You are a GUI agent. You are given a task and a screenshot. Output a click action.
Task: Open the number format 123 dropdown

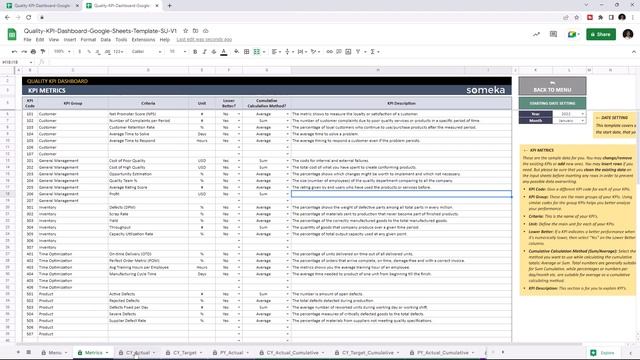(118, 52)
